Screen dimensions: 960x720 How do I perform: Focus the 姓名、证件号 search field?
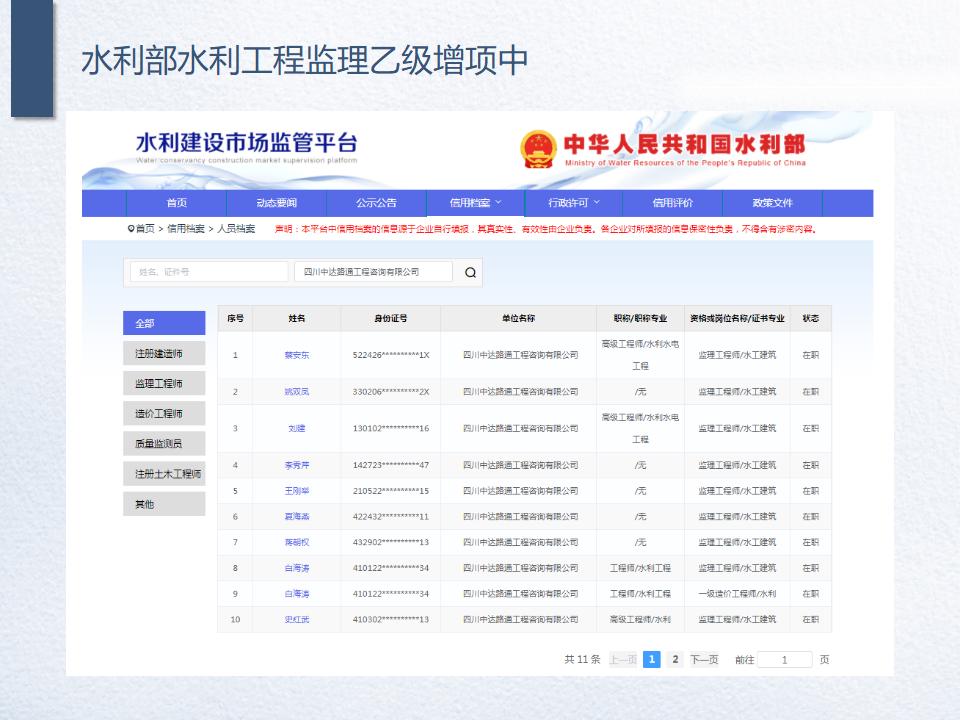click(209, 272)
